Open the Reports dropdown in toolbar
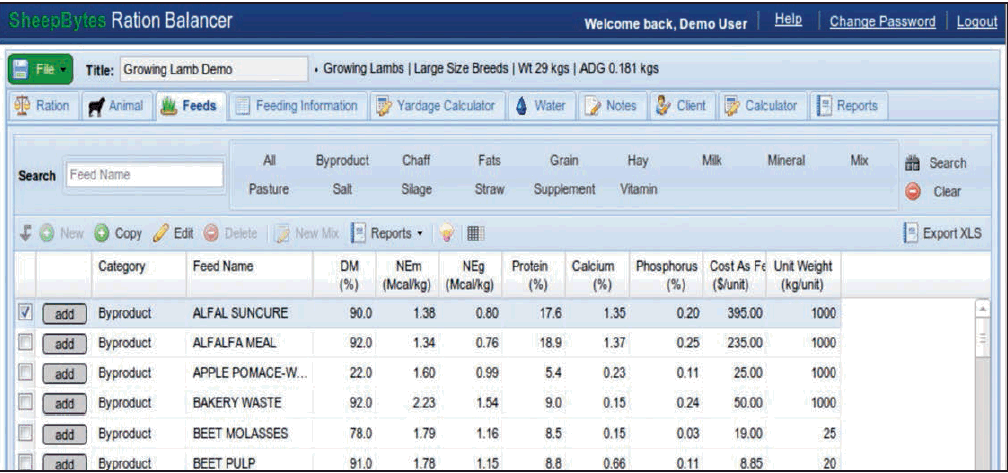Viewport: 1008px width, 473px height. pos(386,233)
